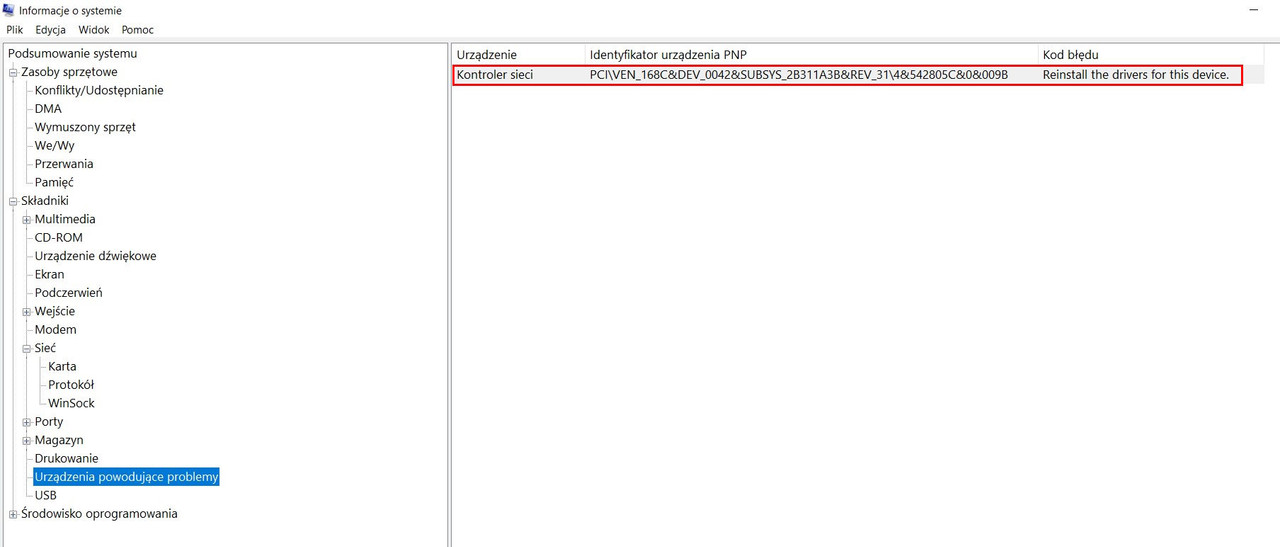Select Urządzenie dźwiękowe item

coord(95,256)
